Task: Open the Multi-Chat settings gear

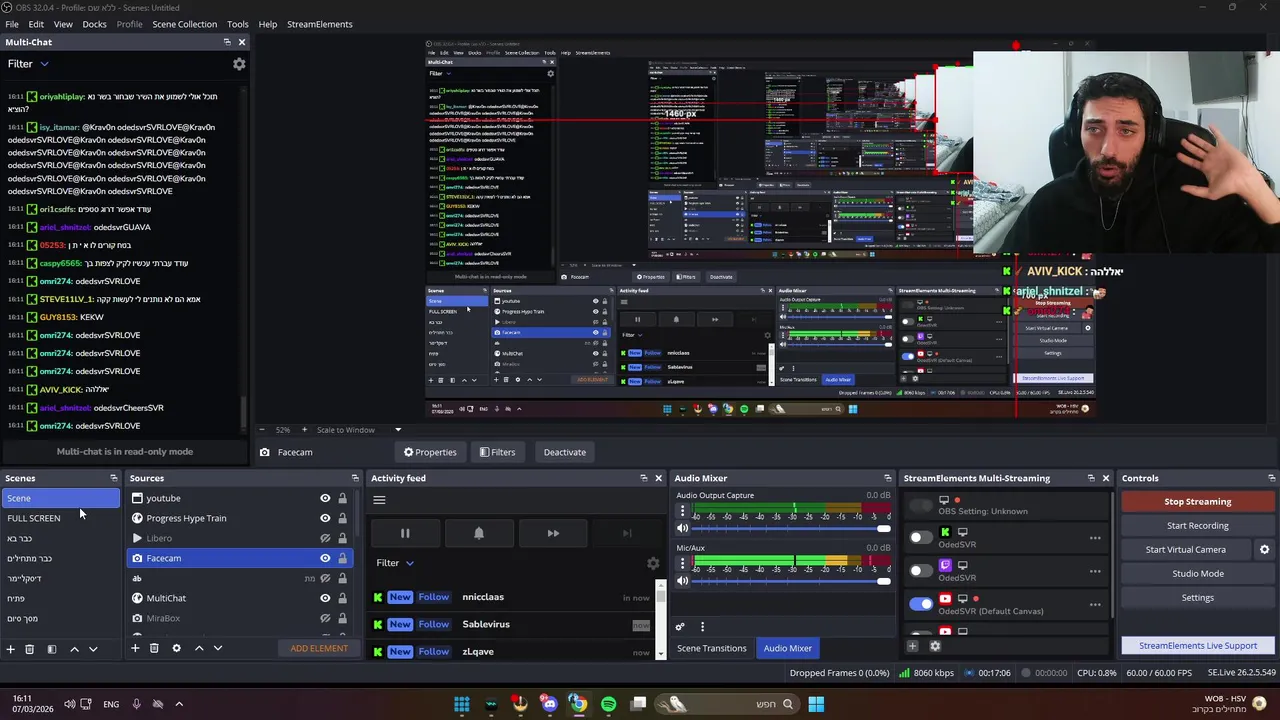Action: 239,64
